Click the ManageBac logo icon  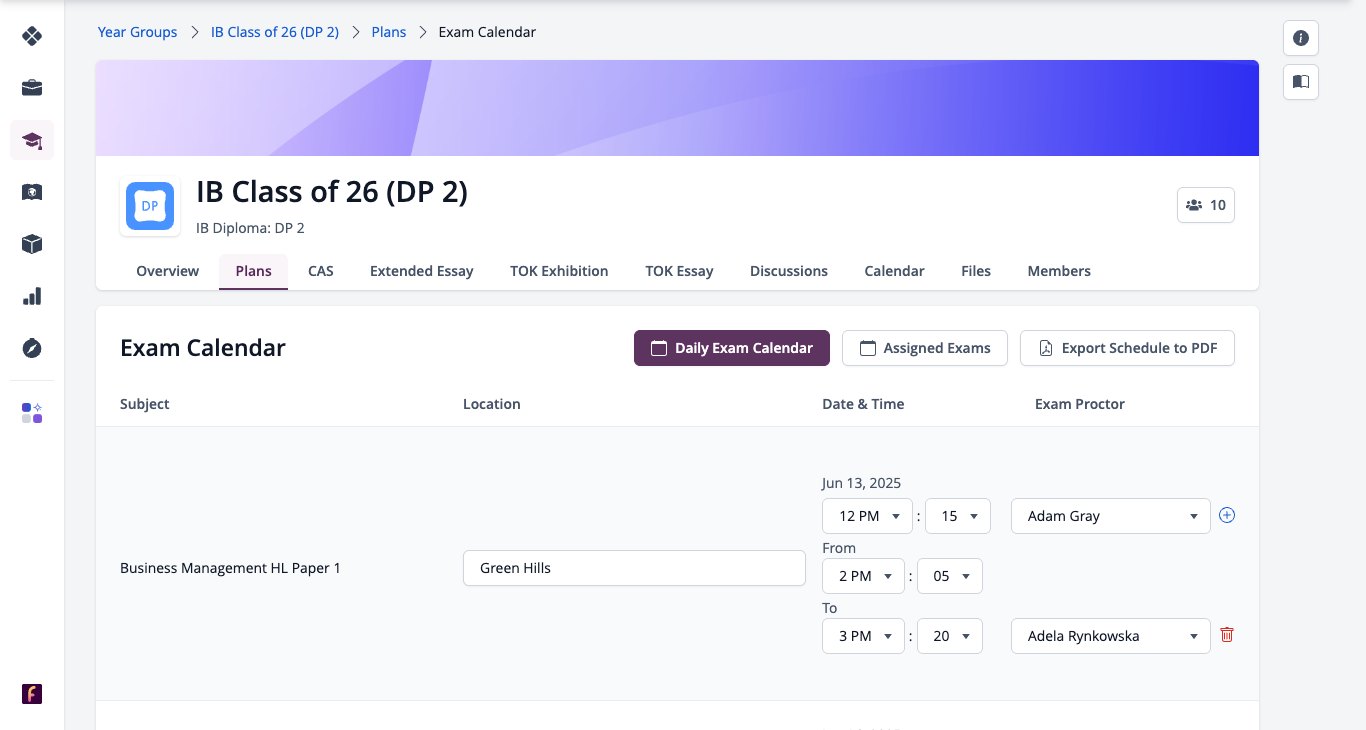click(x=32, y=36)
